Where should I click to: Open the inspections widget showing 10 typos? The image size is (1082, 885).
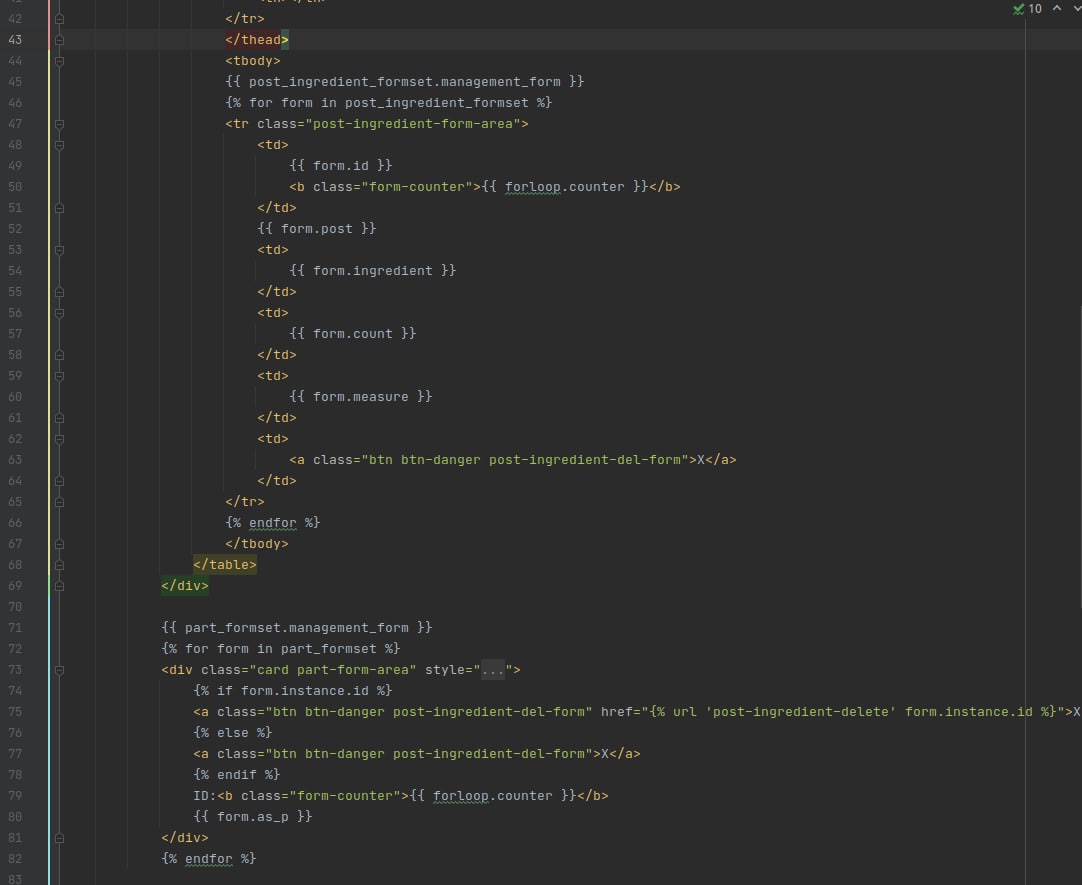[x=1027, y=9]
